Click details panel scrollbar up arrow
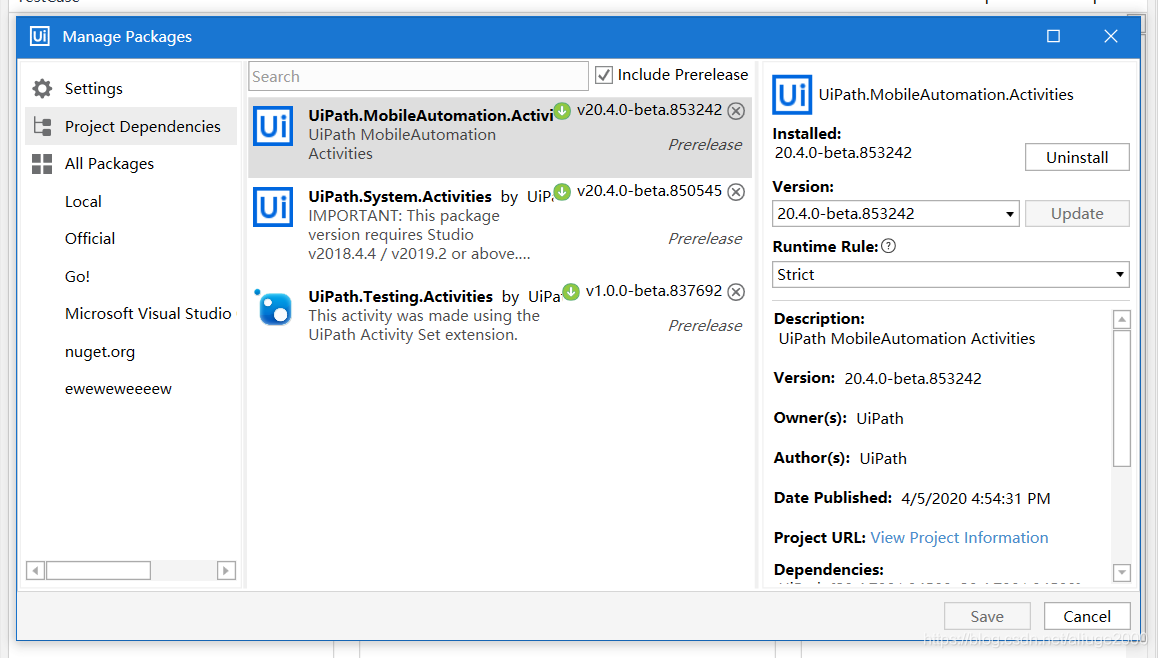The image size is (1158, 658). 1122,319
